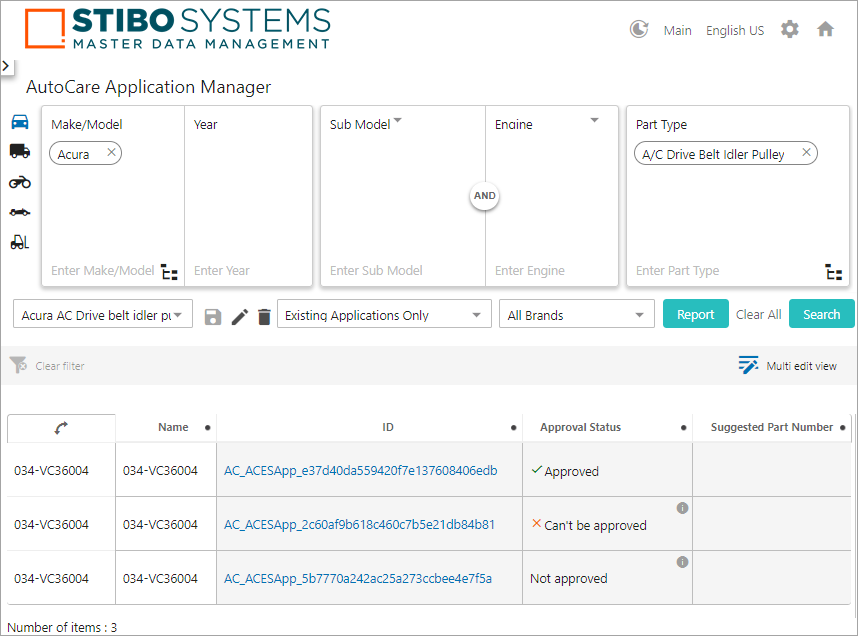Focus the Enter Sub Model input
Viewport: 858px width, 636px height.
(x=376, y=271)
